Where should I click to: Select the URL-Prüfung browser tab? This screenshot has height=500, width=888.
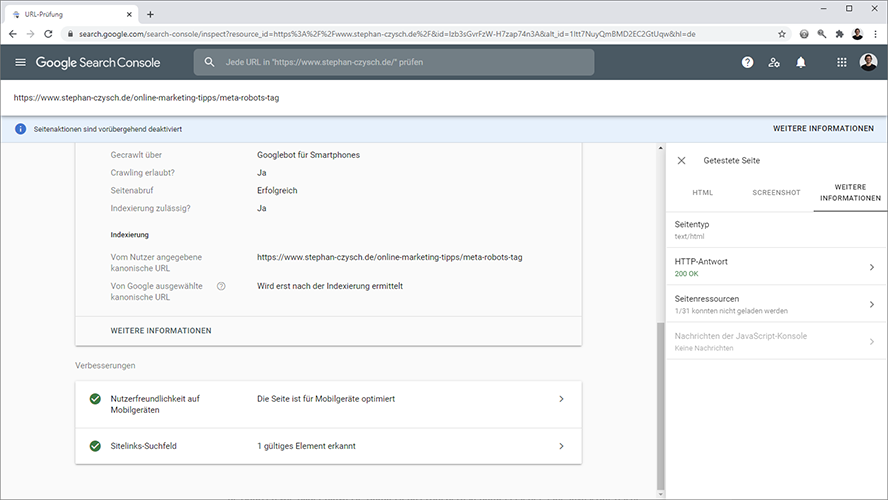point(71,14)
